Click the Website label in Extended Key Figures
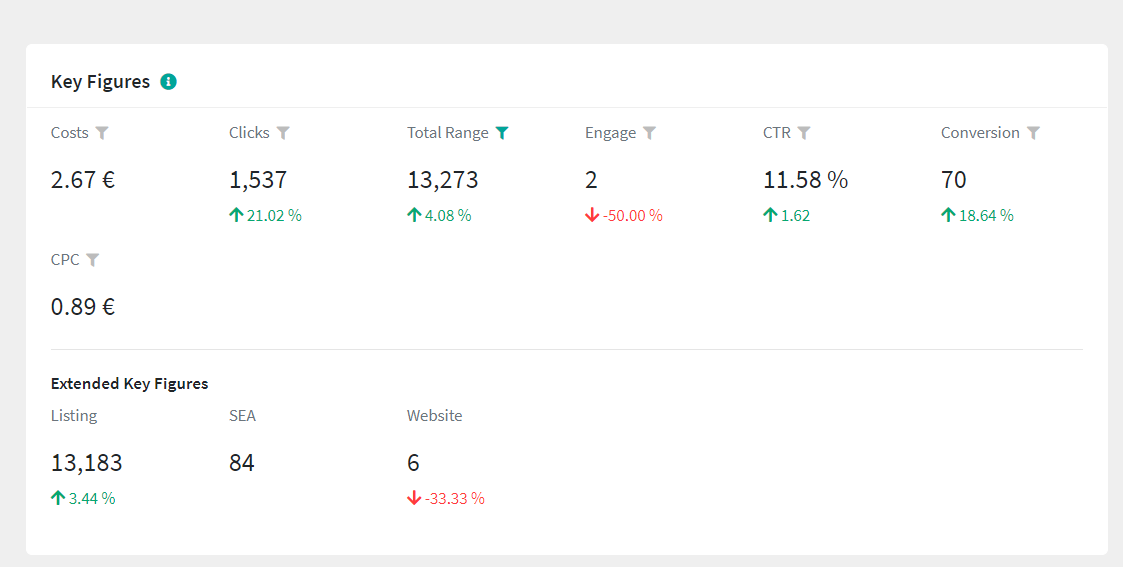The image size is (1123, 567). [x=434, y=415]
